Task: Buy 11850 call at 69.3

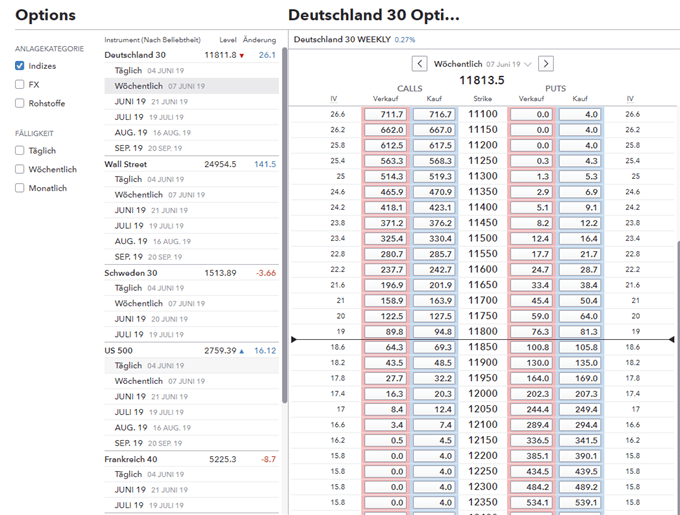Action: click(434, 347)
